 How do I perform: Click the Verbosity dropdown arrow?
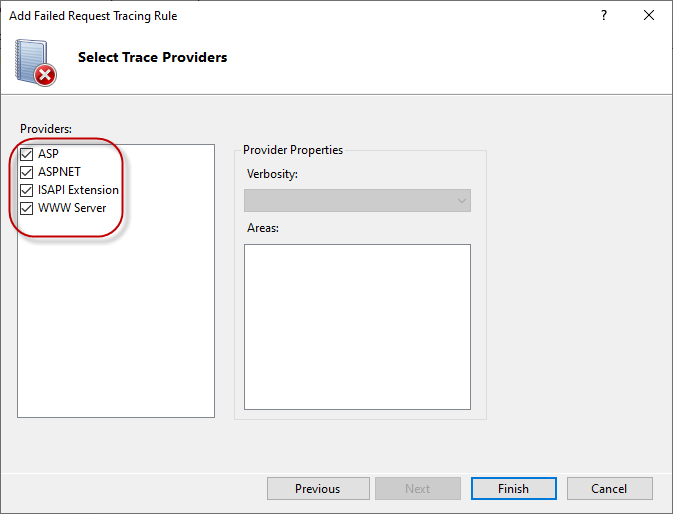[461, 201]
